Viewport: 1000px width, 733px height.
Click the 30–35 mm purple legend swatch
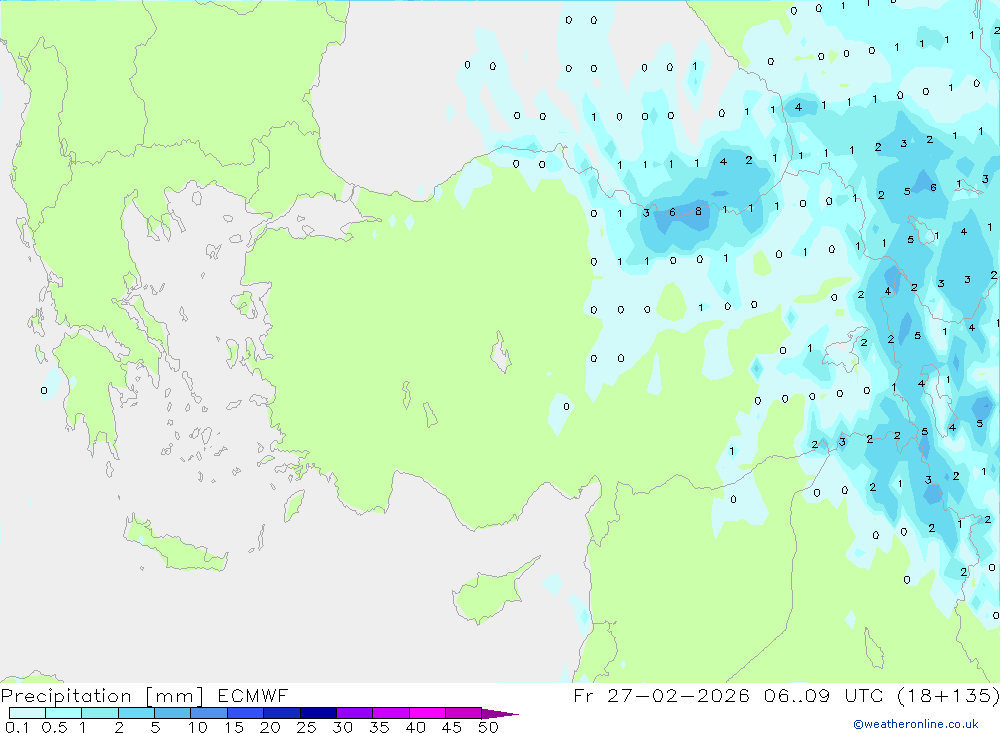click(354, 713)
